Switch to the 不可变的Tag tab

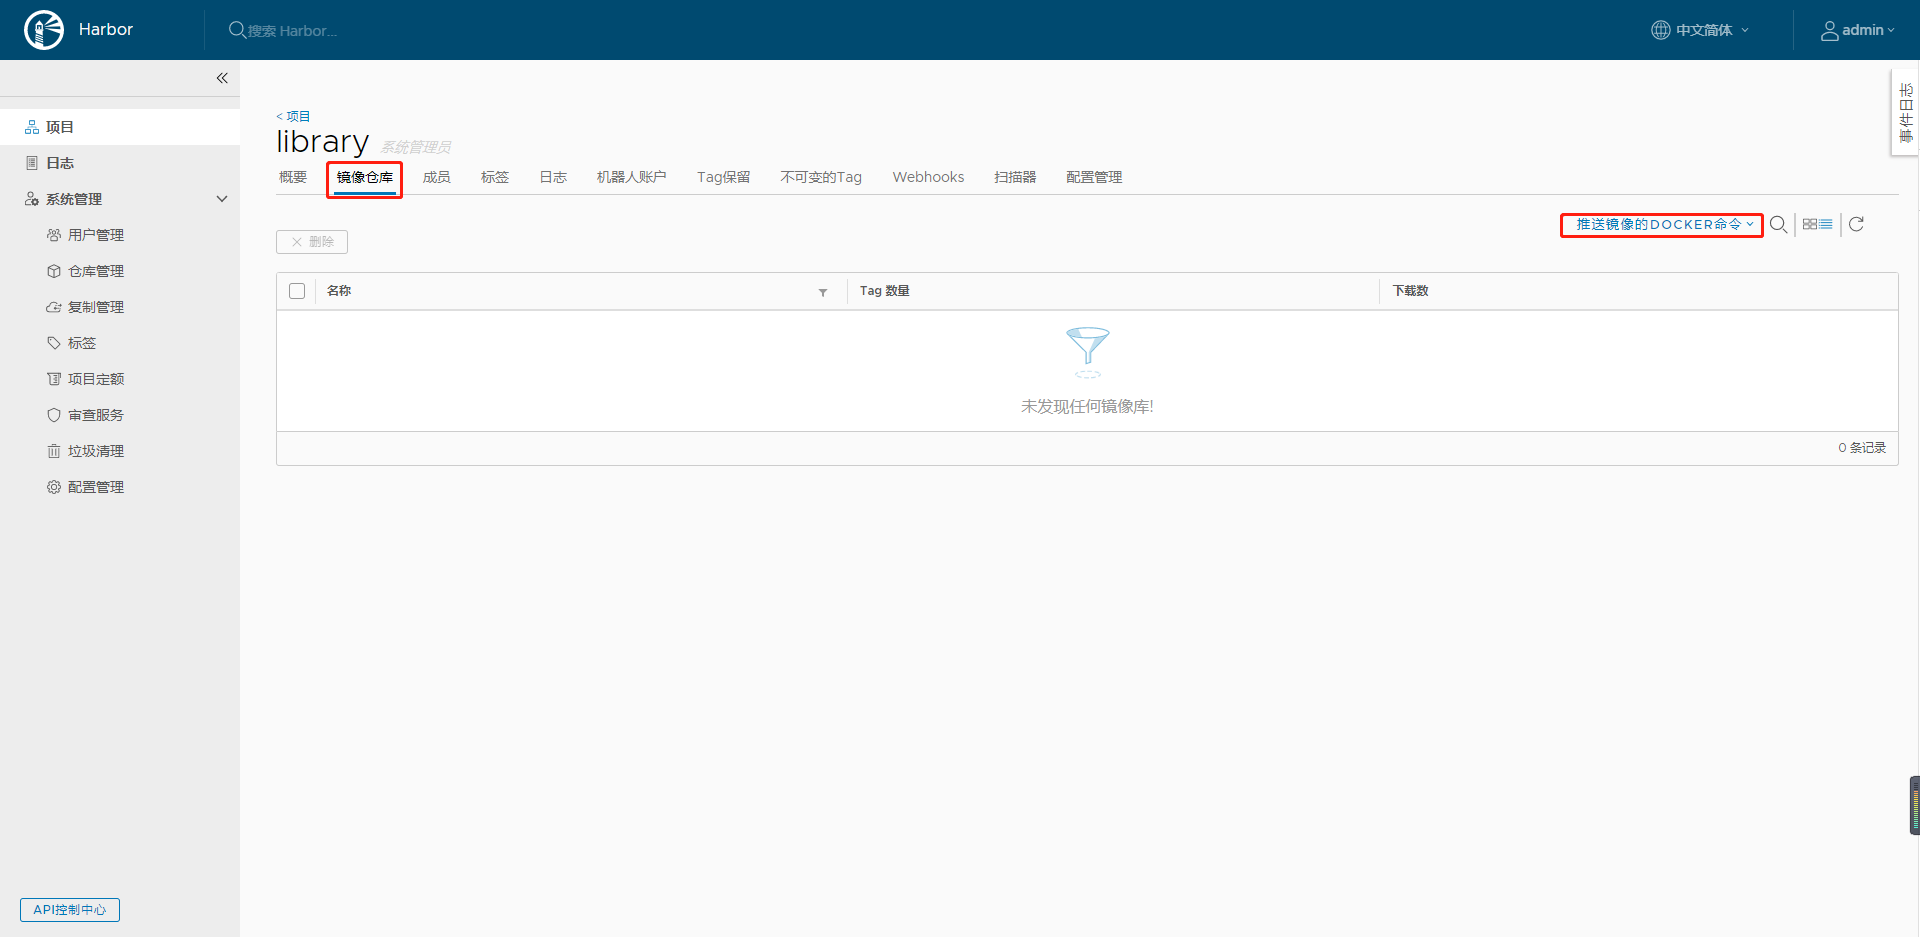point(821,177)
